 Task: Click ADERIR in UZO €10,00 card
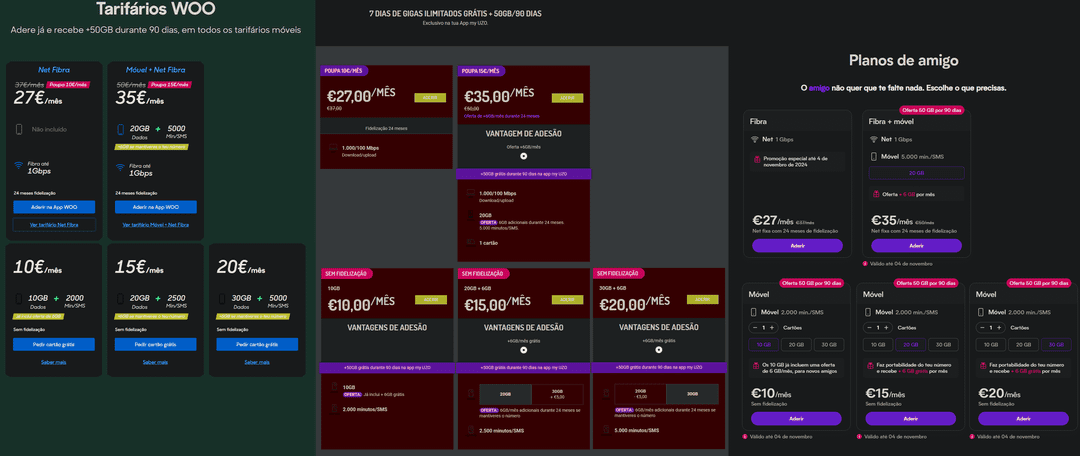[430, 300]
